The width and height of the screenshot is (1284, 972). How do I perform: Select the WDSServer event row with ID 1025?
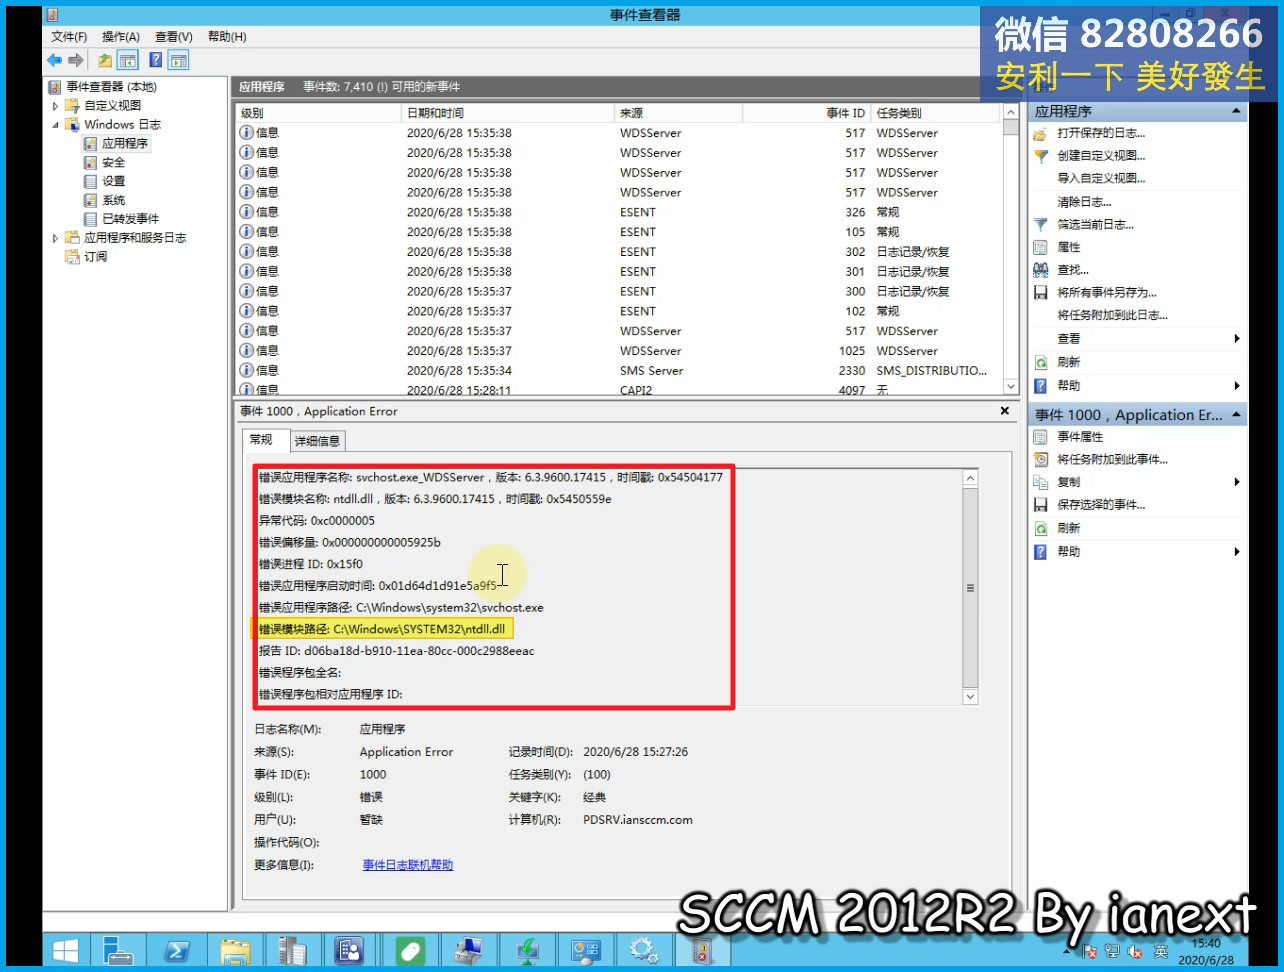click(619, 351)
